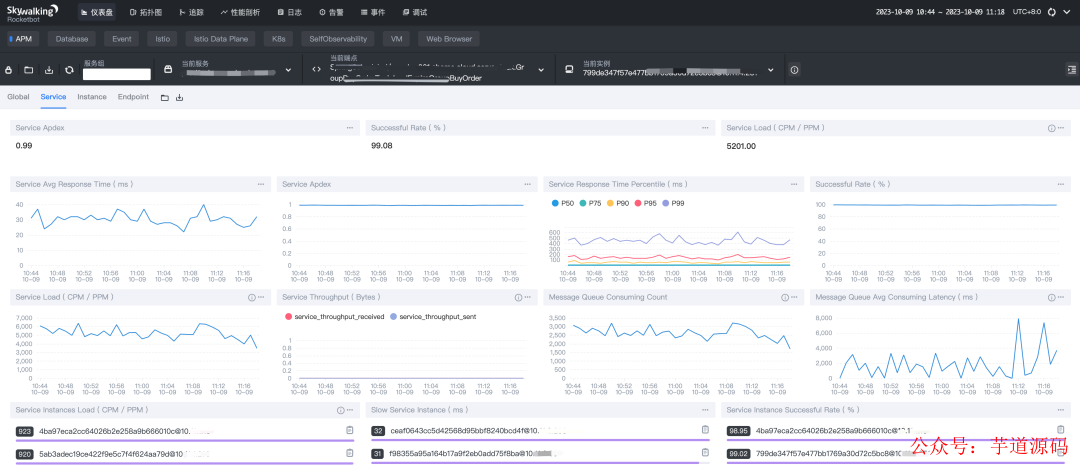This screenshot has width=1080, height=466.
Task: Toggle the edit lock icon in toolbar
Action: click(x=9, y=70)
